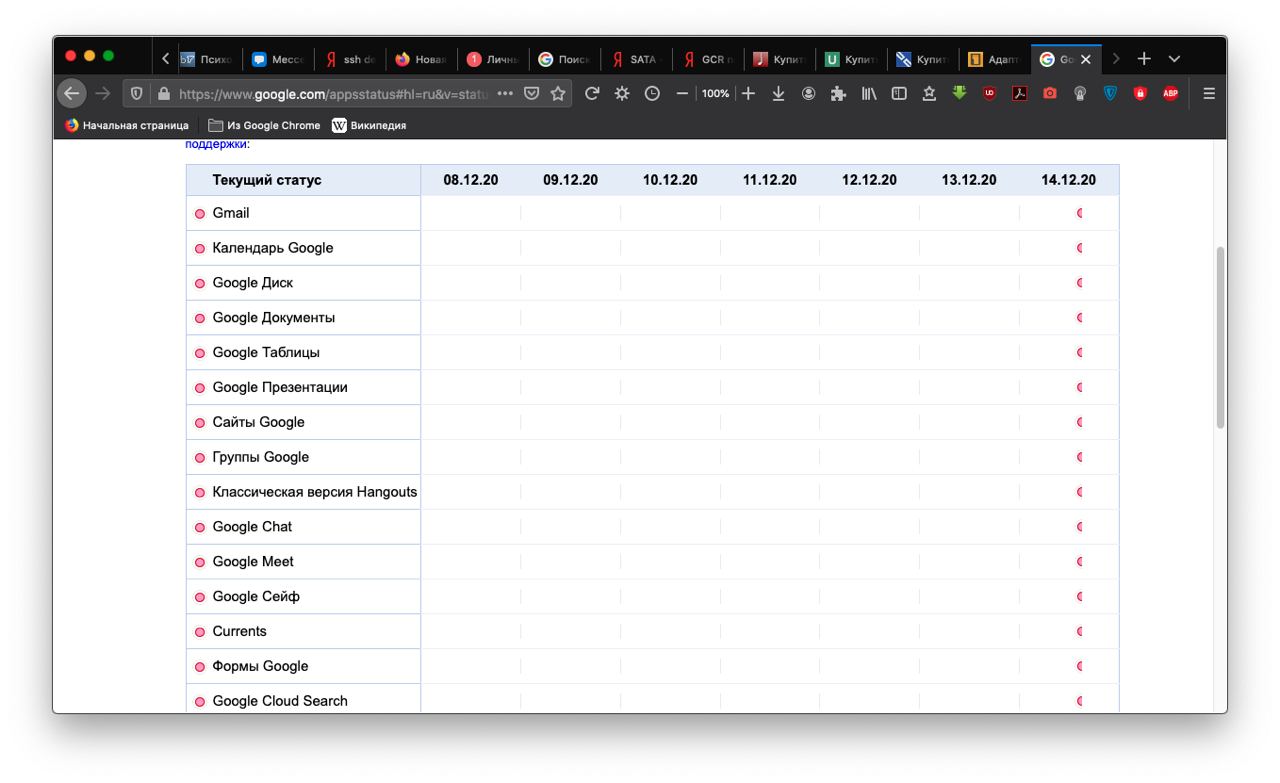Click the Currents row label

pyautogui.click(x=240, y=632)
